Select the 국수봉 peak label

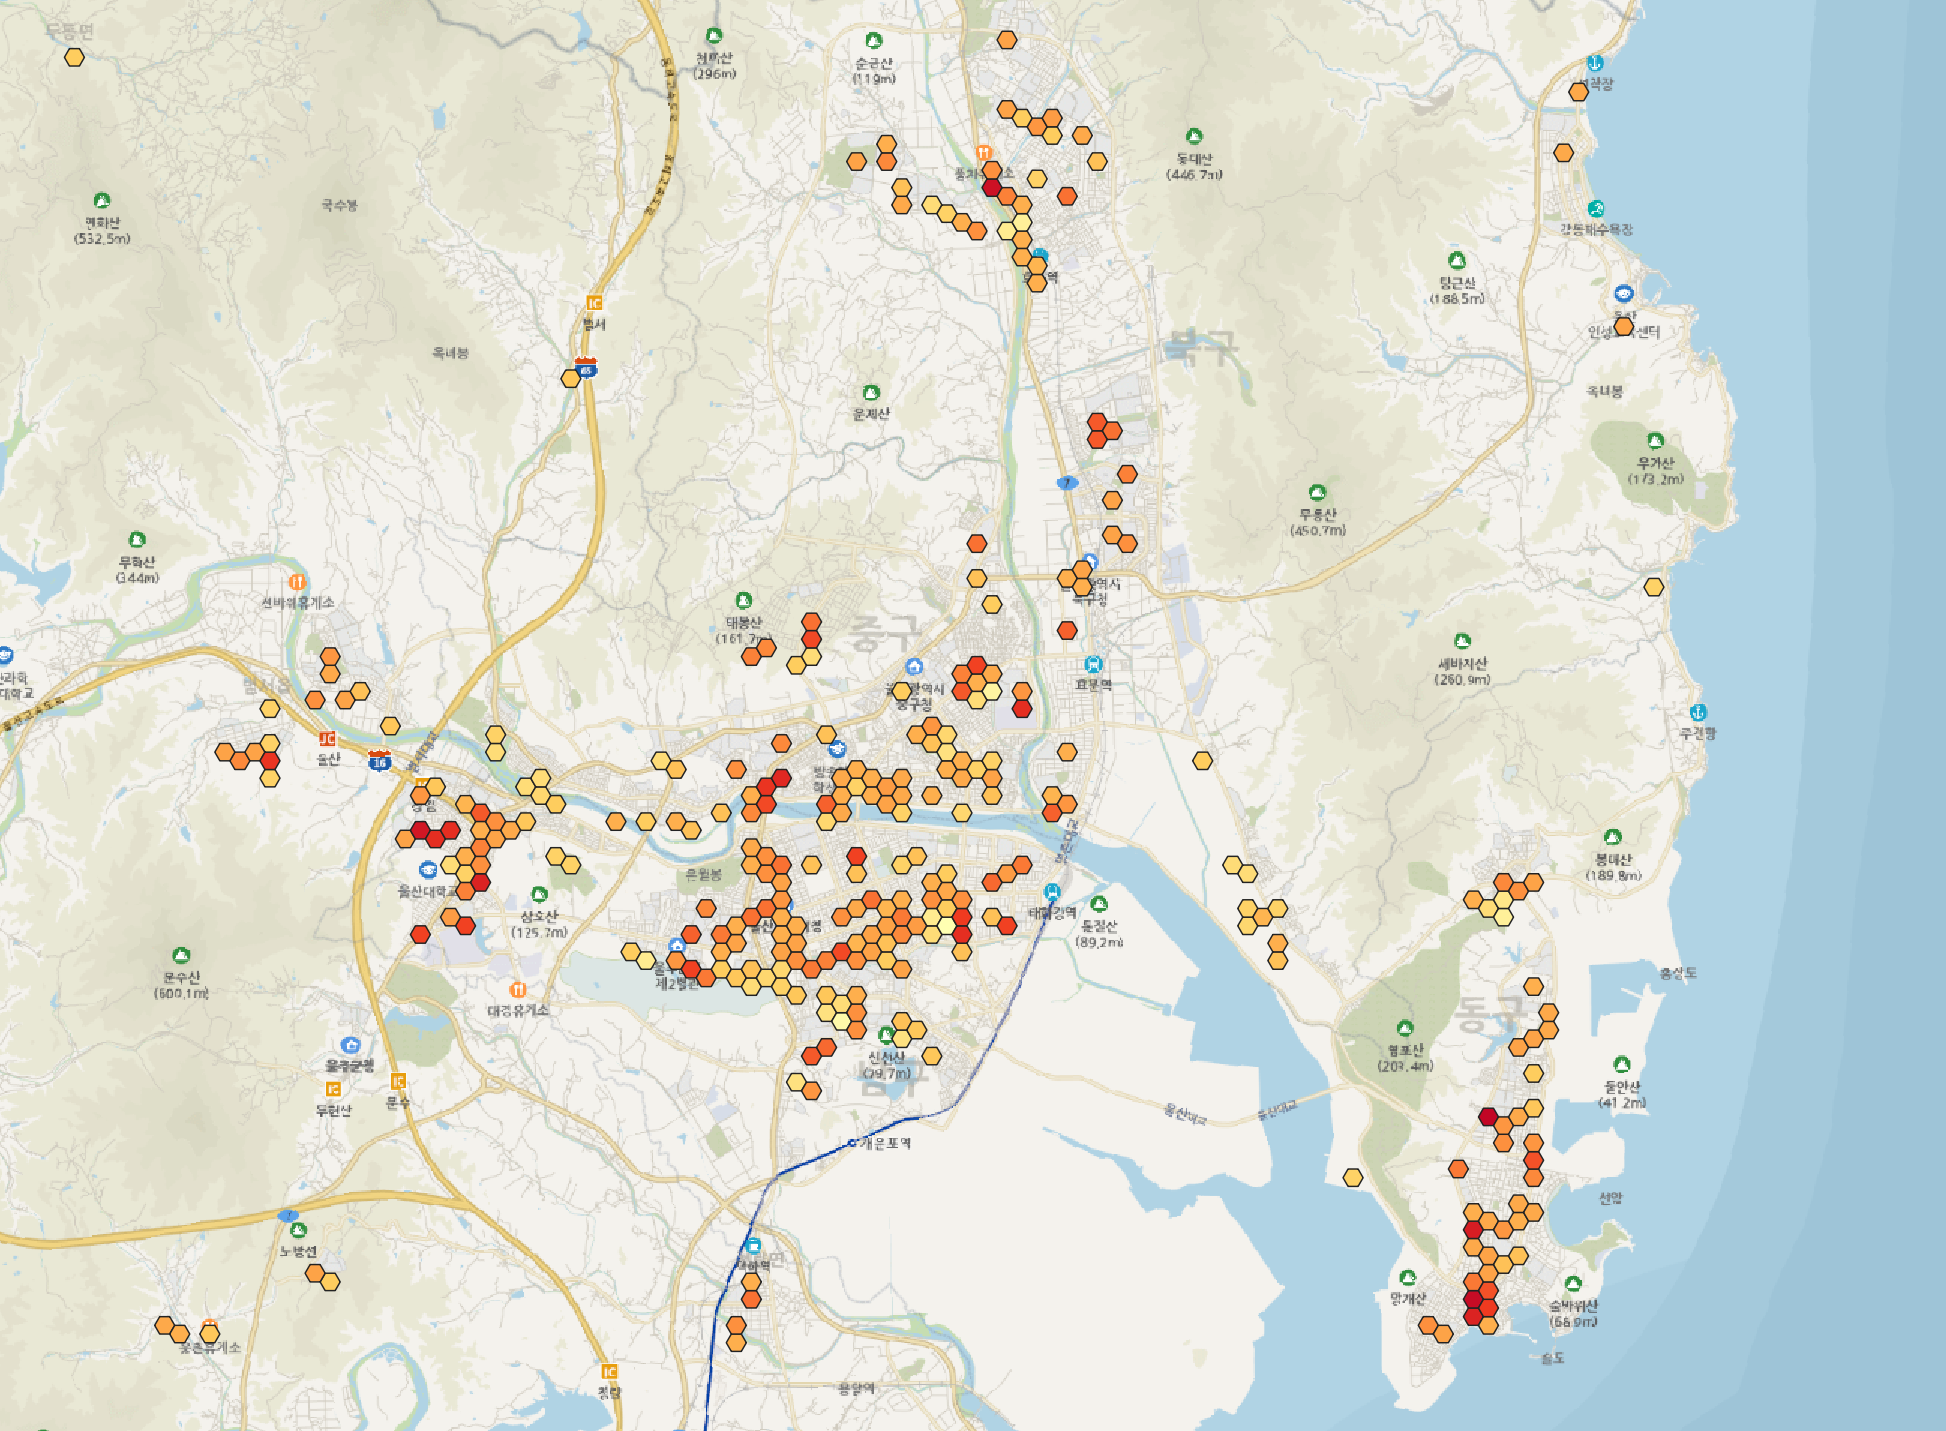pos(339,205)
